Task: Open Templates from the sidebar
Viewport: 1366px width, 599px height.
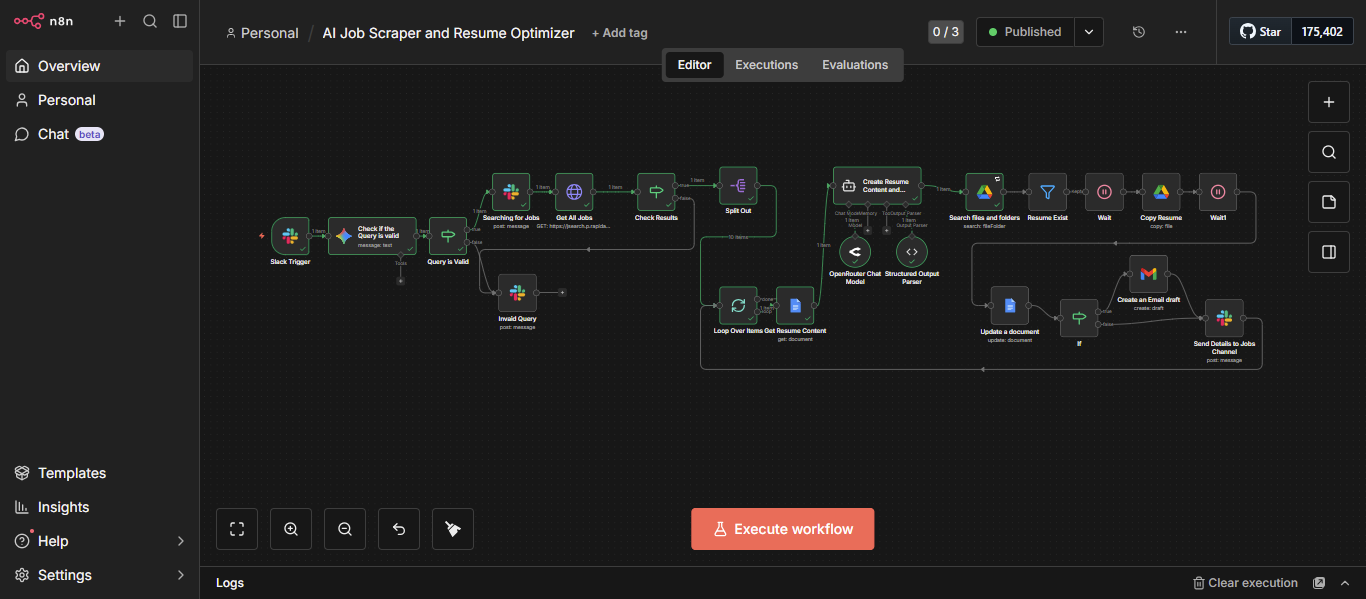Action: [100, 473]
